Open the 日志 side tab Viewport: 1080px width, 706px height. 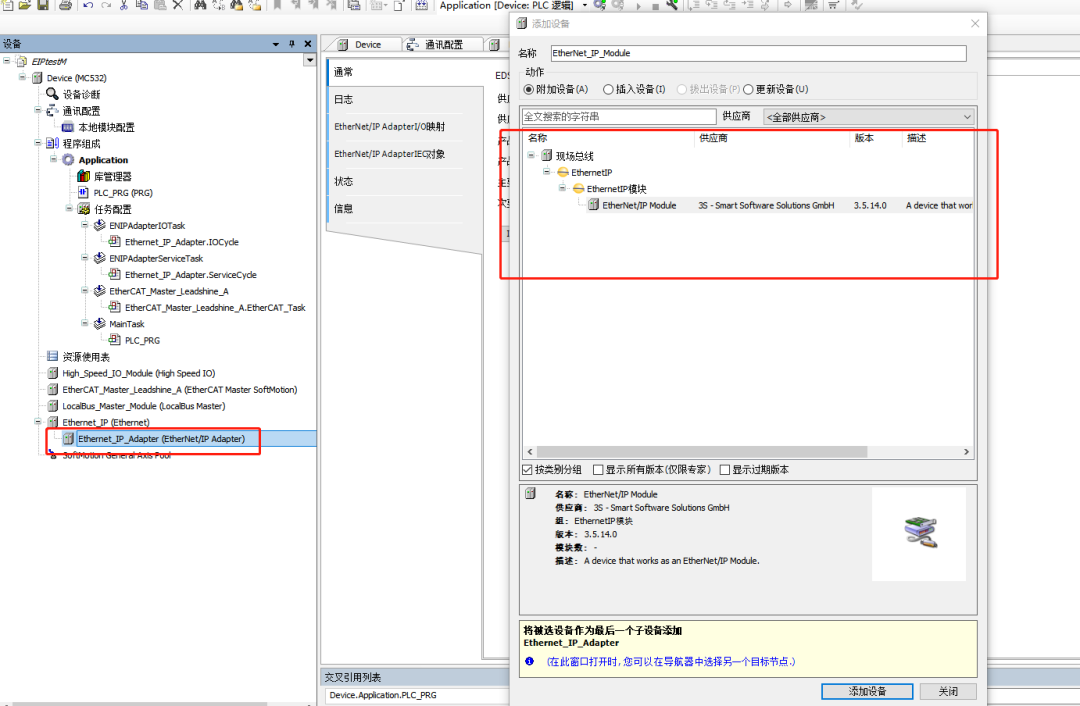pyautogui.click(x=343, y=99)
